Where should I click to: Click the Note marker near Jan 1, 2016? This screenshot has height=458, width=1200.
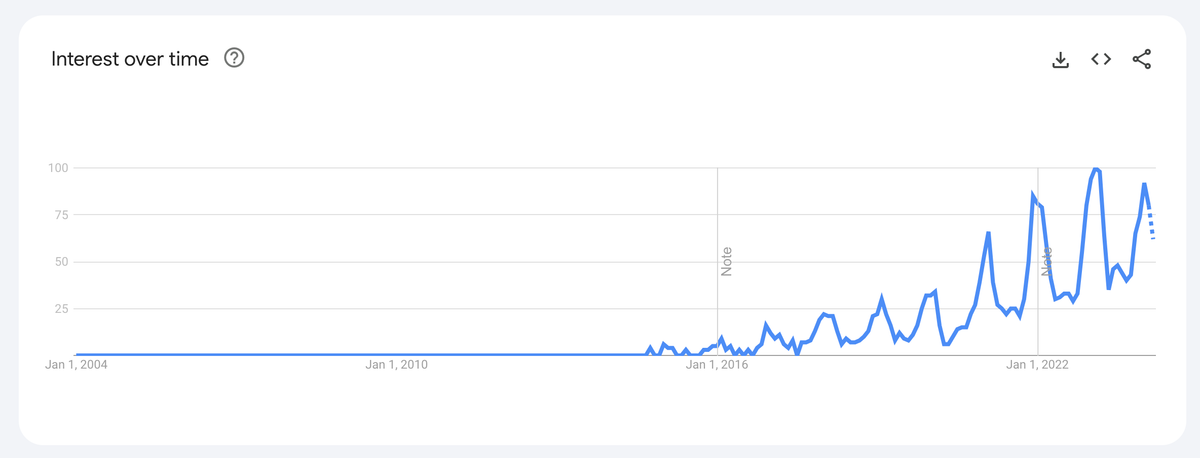727,262
